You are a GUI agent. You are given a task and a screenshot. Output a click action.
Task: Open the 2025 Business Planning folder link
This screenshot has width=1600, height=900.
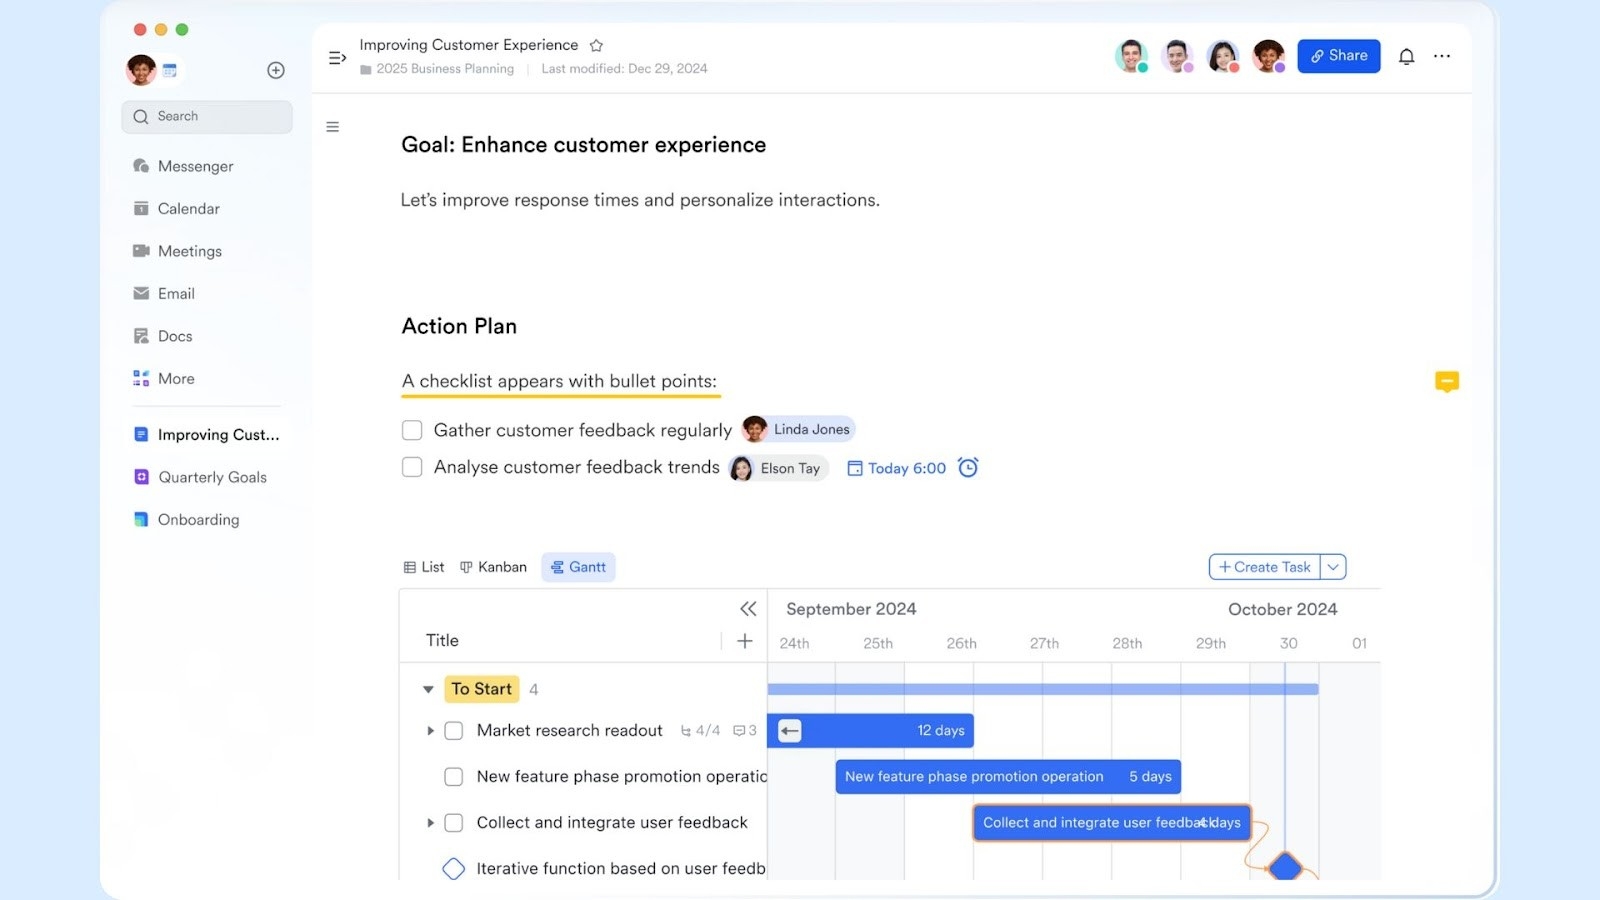coord(437,69)
